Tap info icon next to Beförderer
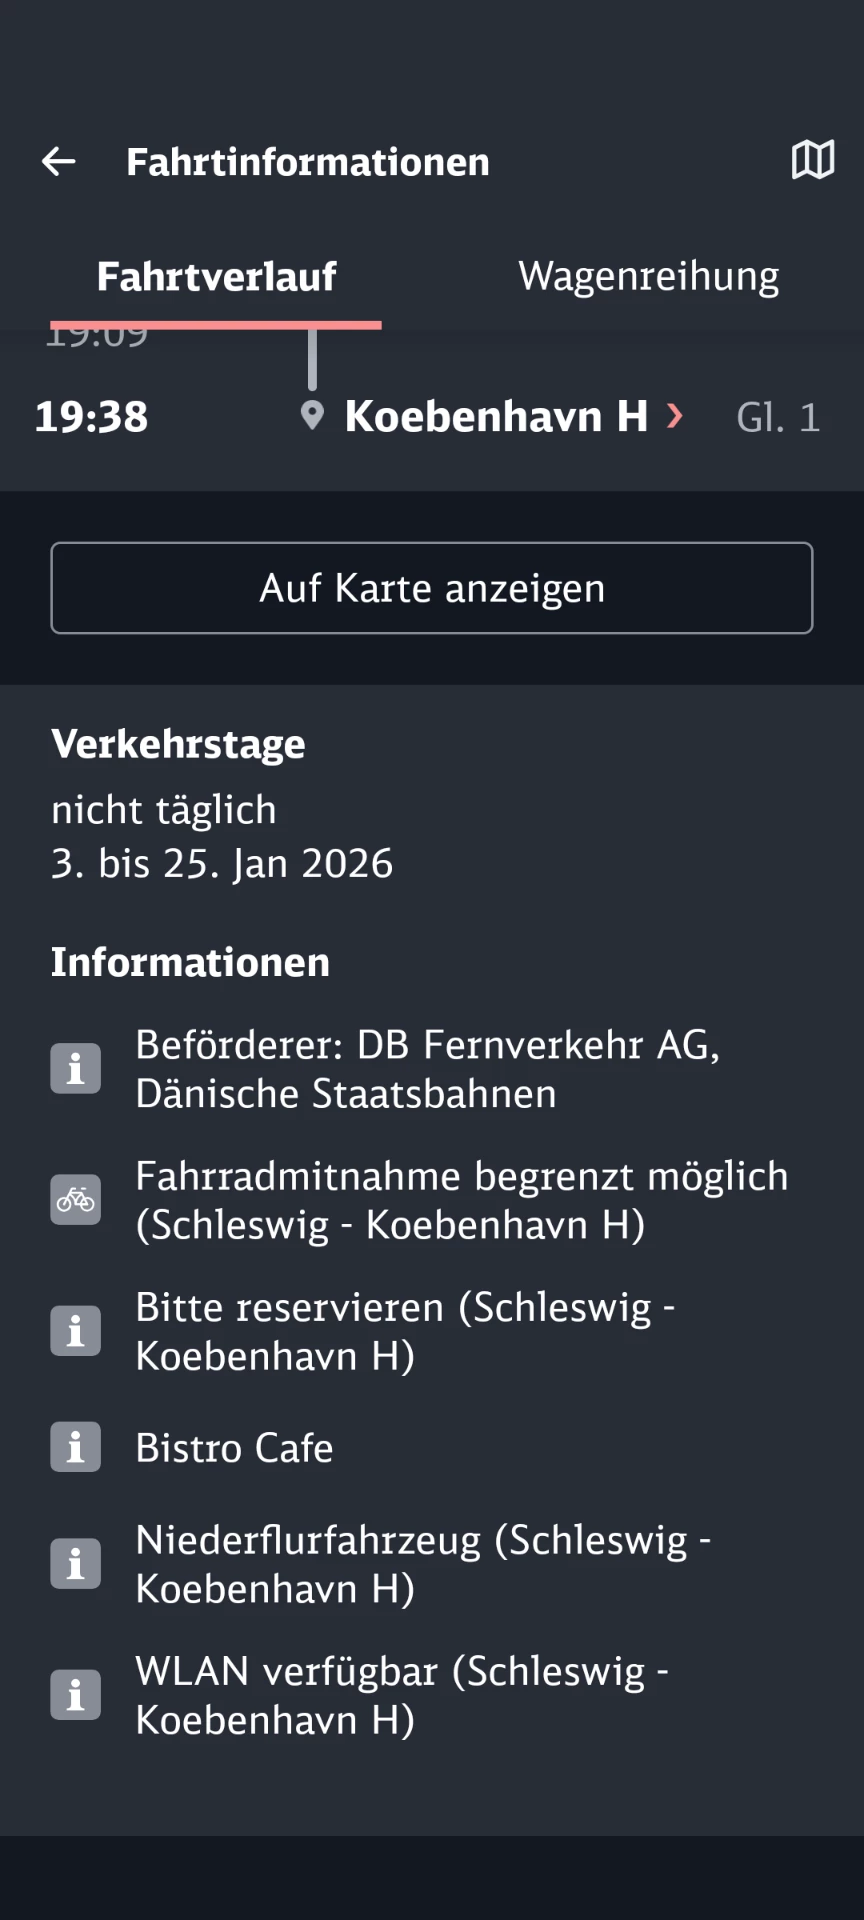The height and width of the screenshot is (1920, 864). pos(76,1068)
